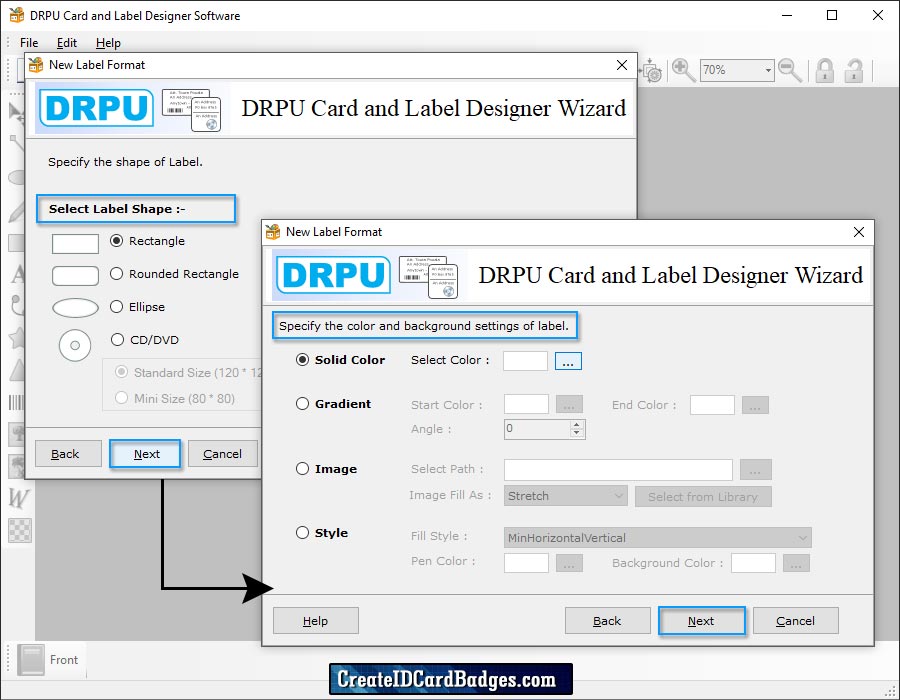Click the zoom in magnifier icon
The image size is (900, 700).
[x=683, y=70]
